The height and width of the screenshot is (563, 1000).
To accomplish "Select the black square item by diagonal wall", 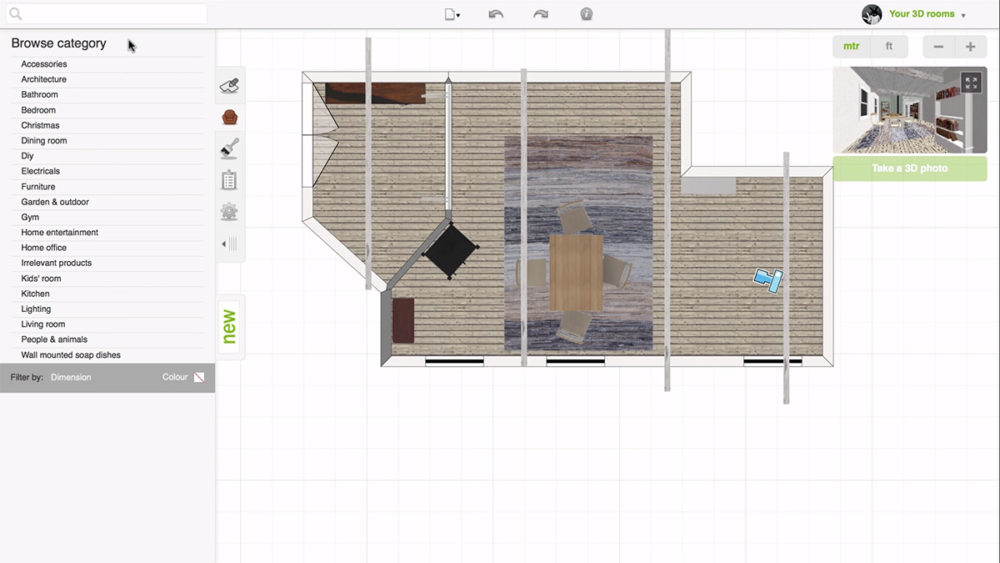I will pos(450,250).
